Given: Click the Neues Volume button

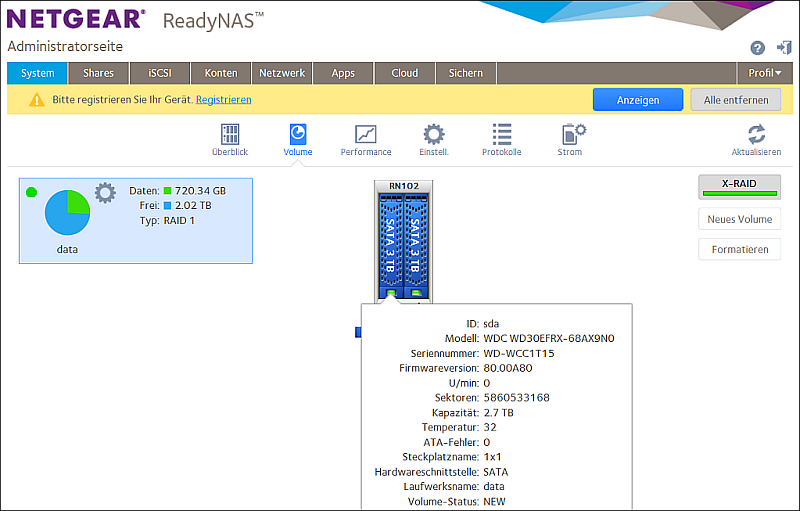Looking at the screenshot, I should [x=739, y=219].
